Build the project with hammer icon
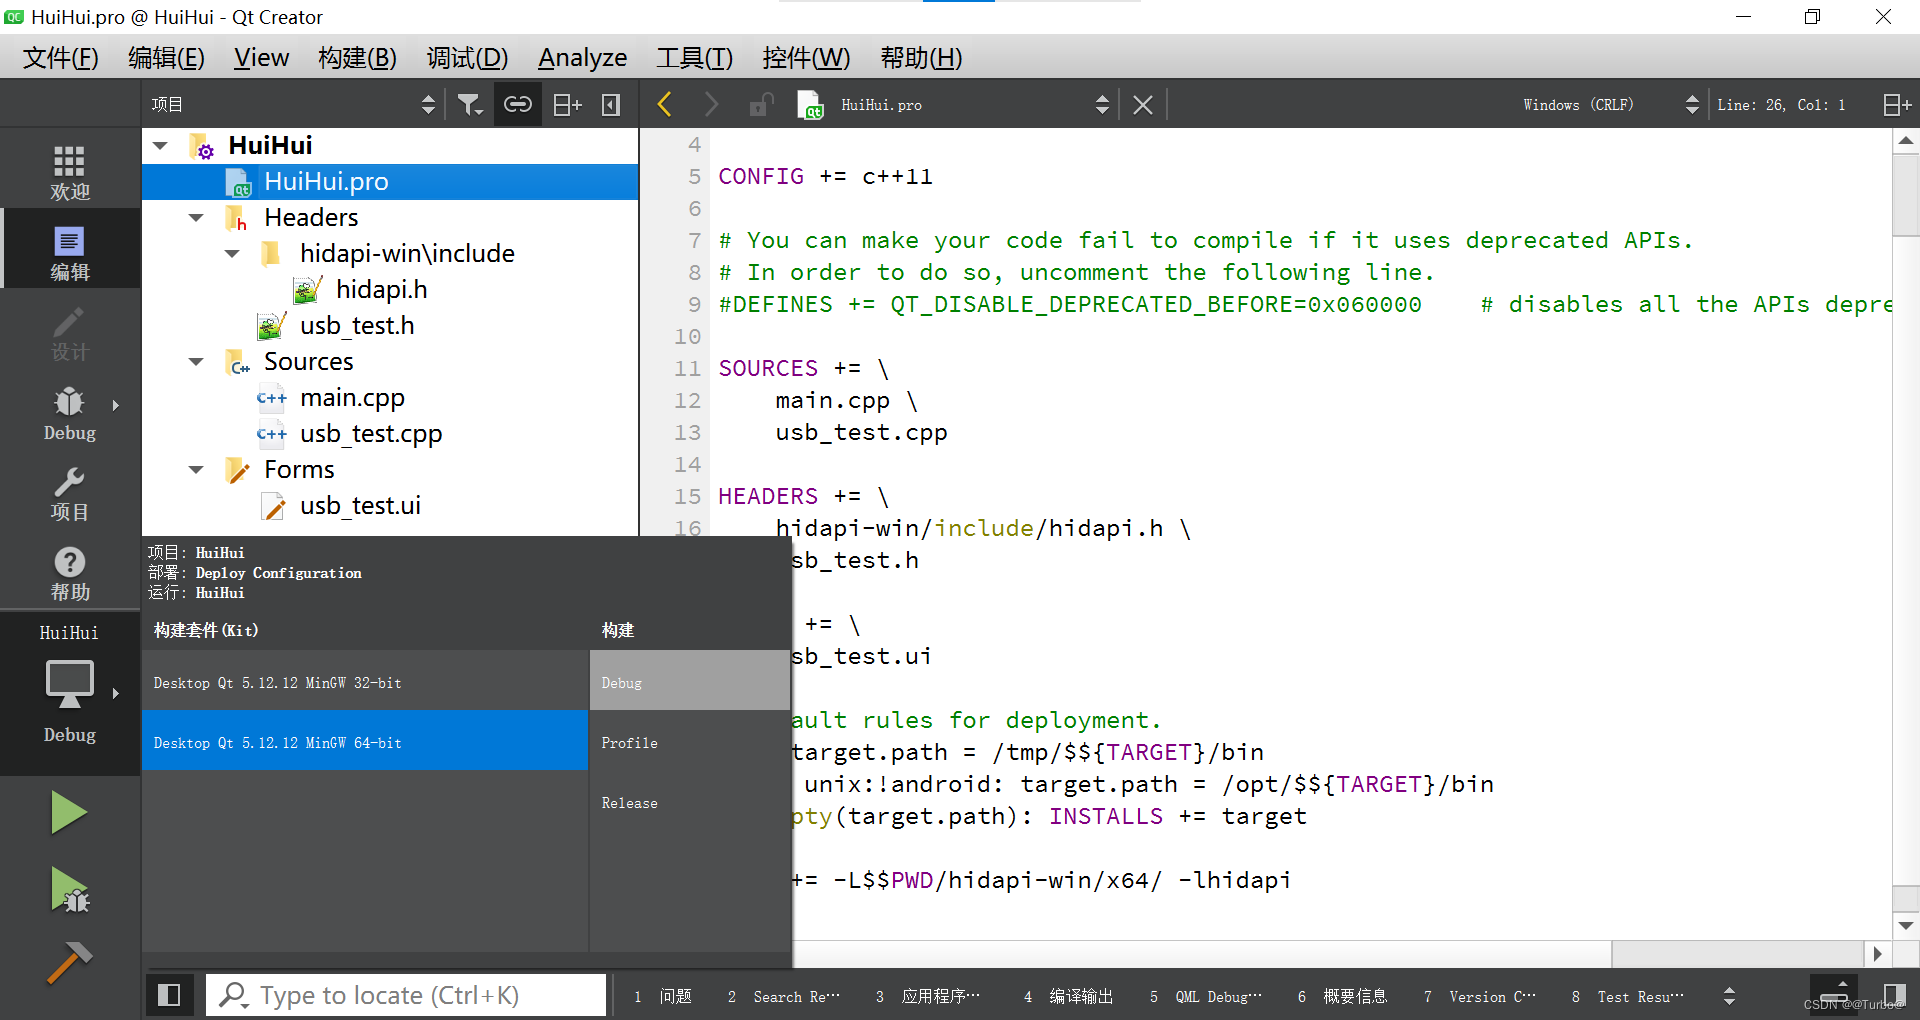This screenshot has height=1020, width=1920. (x=69, y=963)
